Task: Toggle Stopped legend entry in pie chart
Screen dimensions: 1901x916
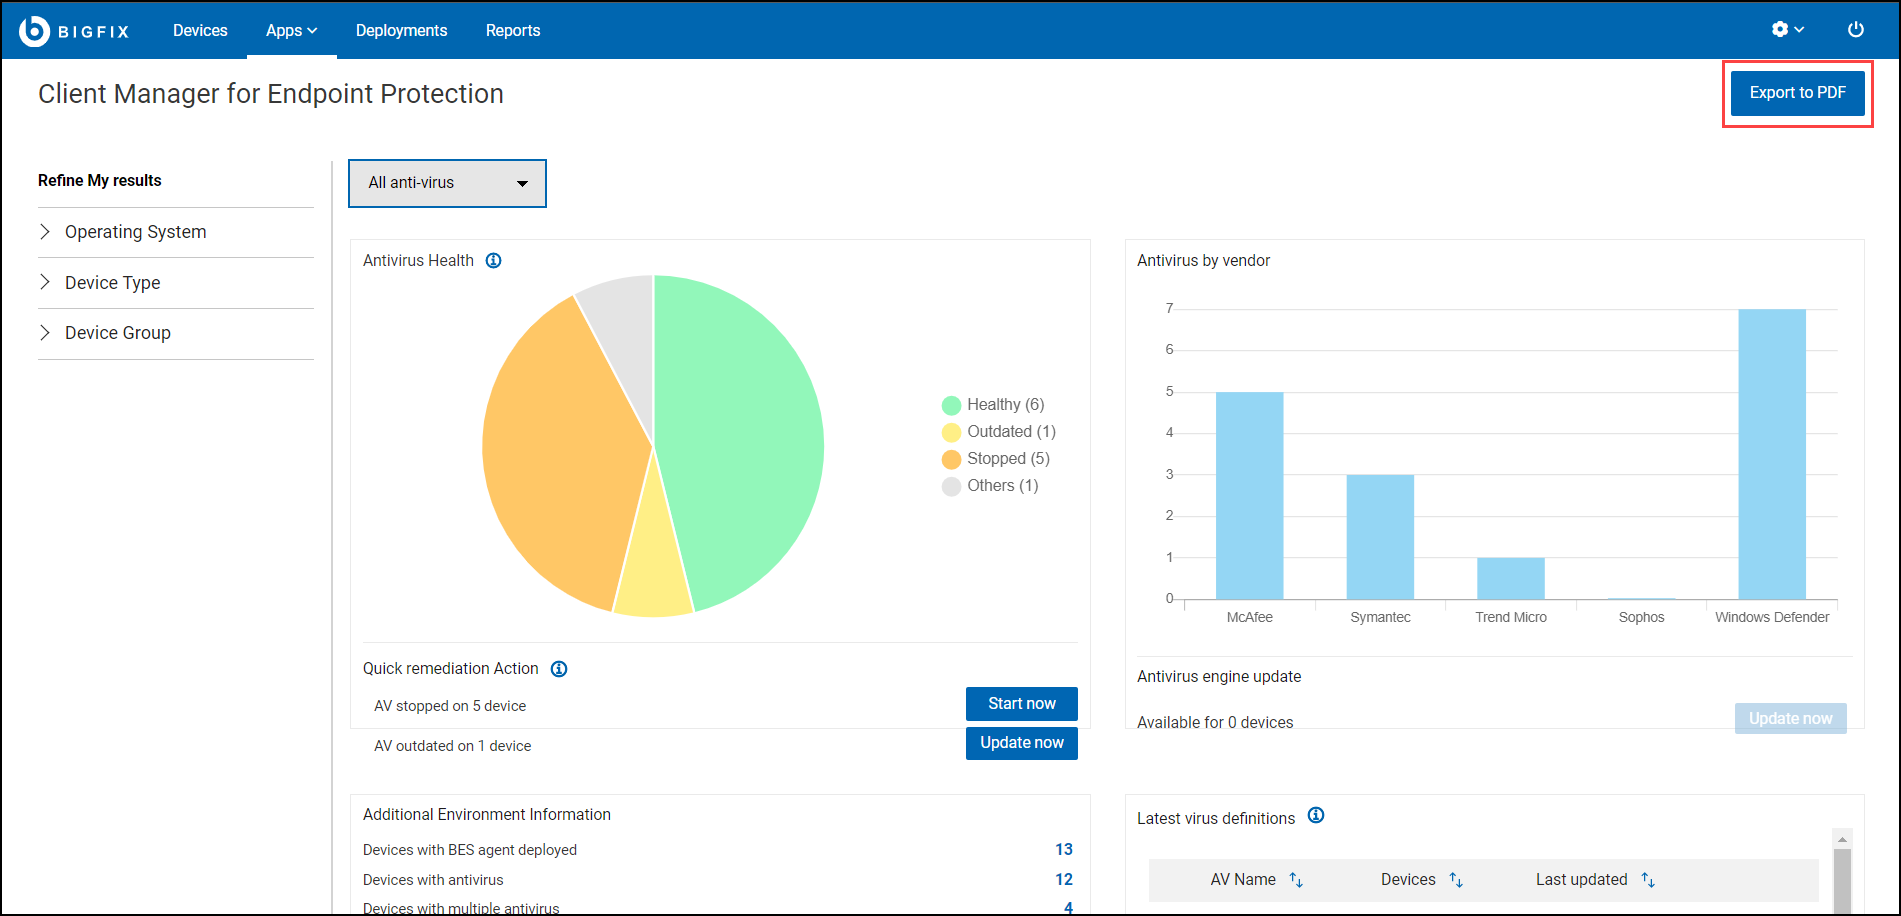Action: pyautogui.click(x=997, y=459)
